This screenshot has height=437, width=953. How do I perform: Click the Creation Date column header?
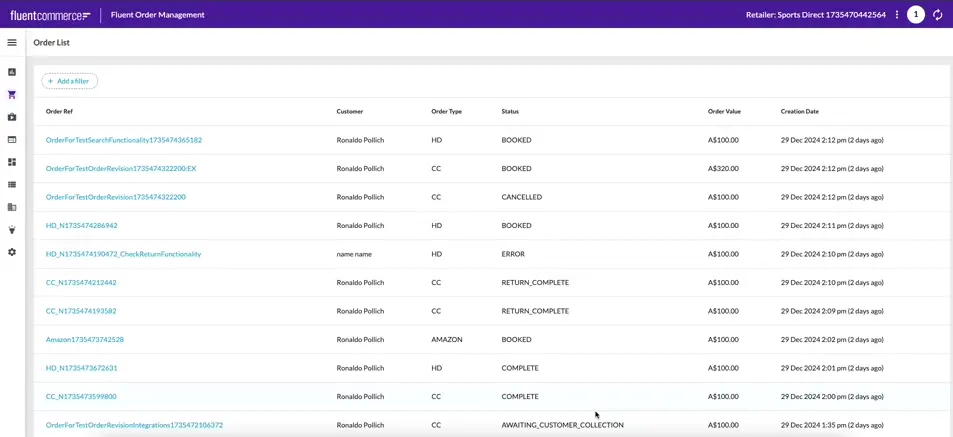coord(799,112)
